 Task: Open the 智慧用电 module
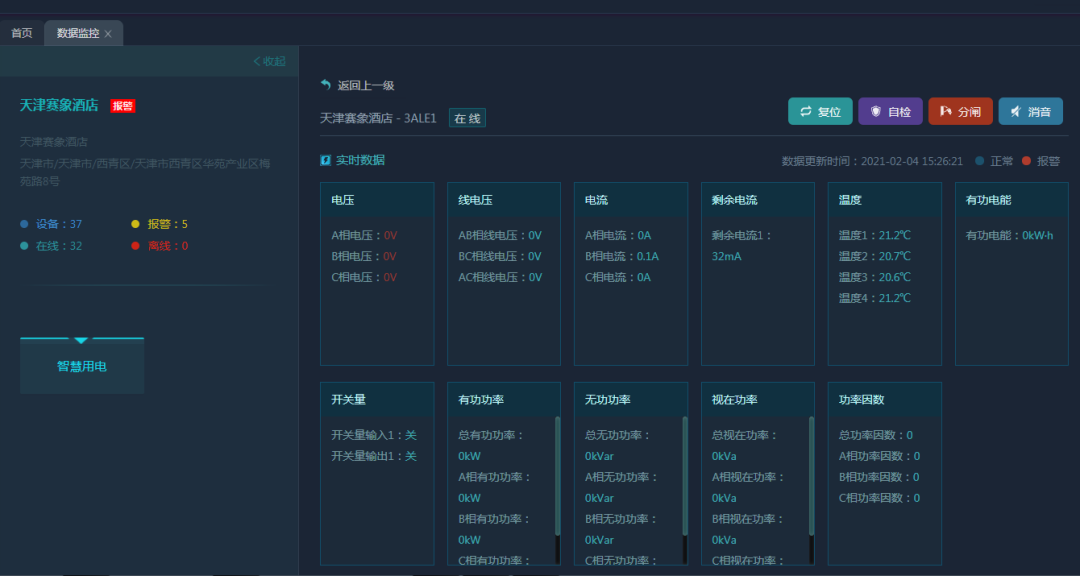pos(82,367)
